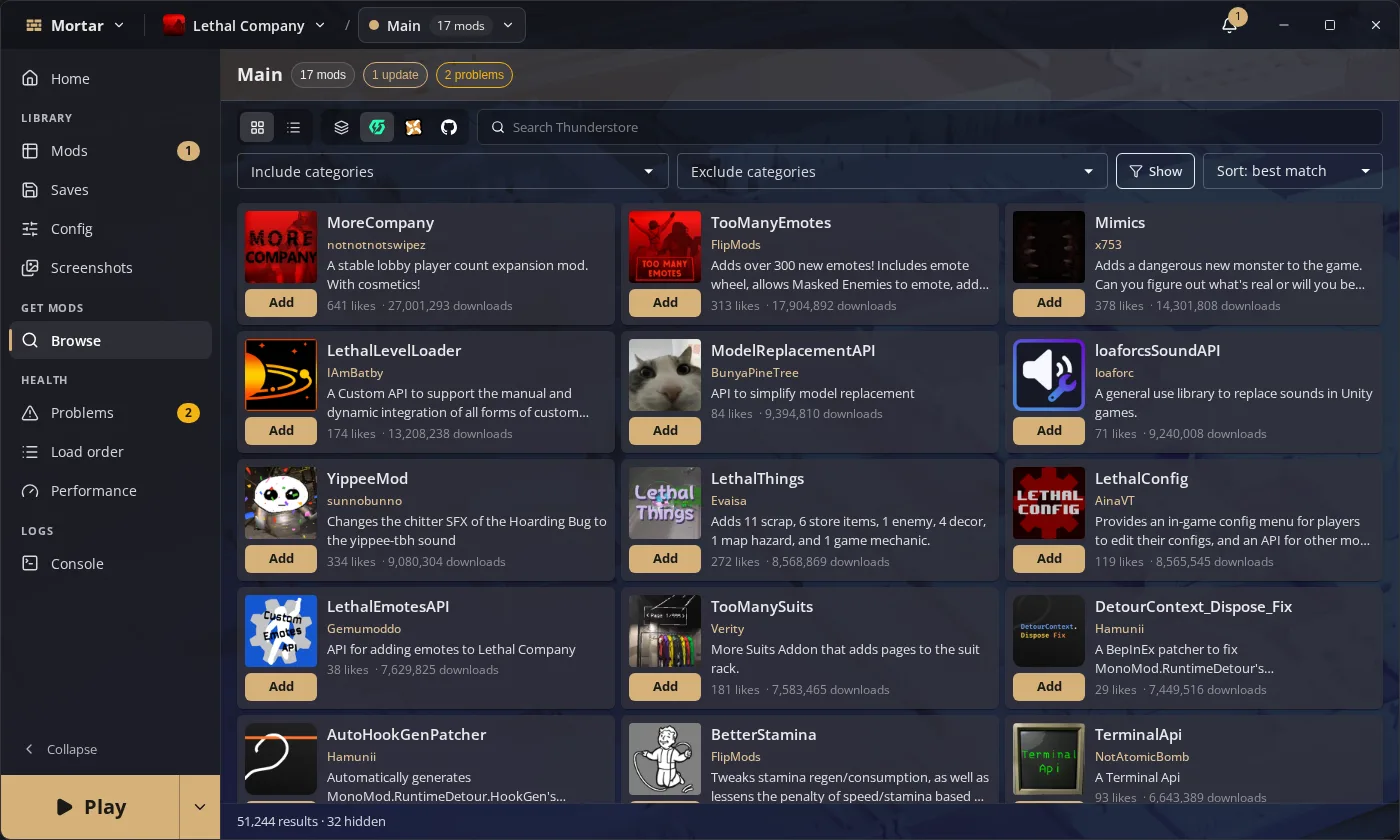Expand the Exclude categories dropdown
The width and height of the screenshot is (1400, 840).
coord(892,171)
